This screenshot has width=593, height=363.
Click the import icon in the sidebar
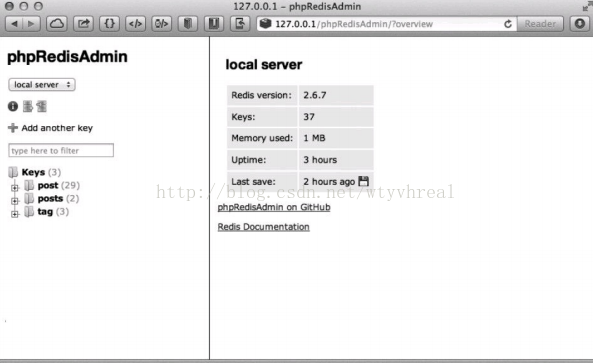(42, 106)
